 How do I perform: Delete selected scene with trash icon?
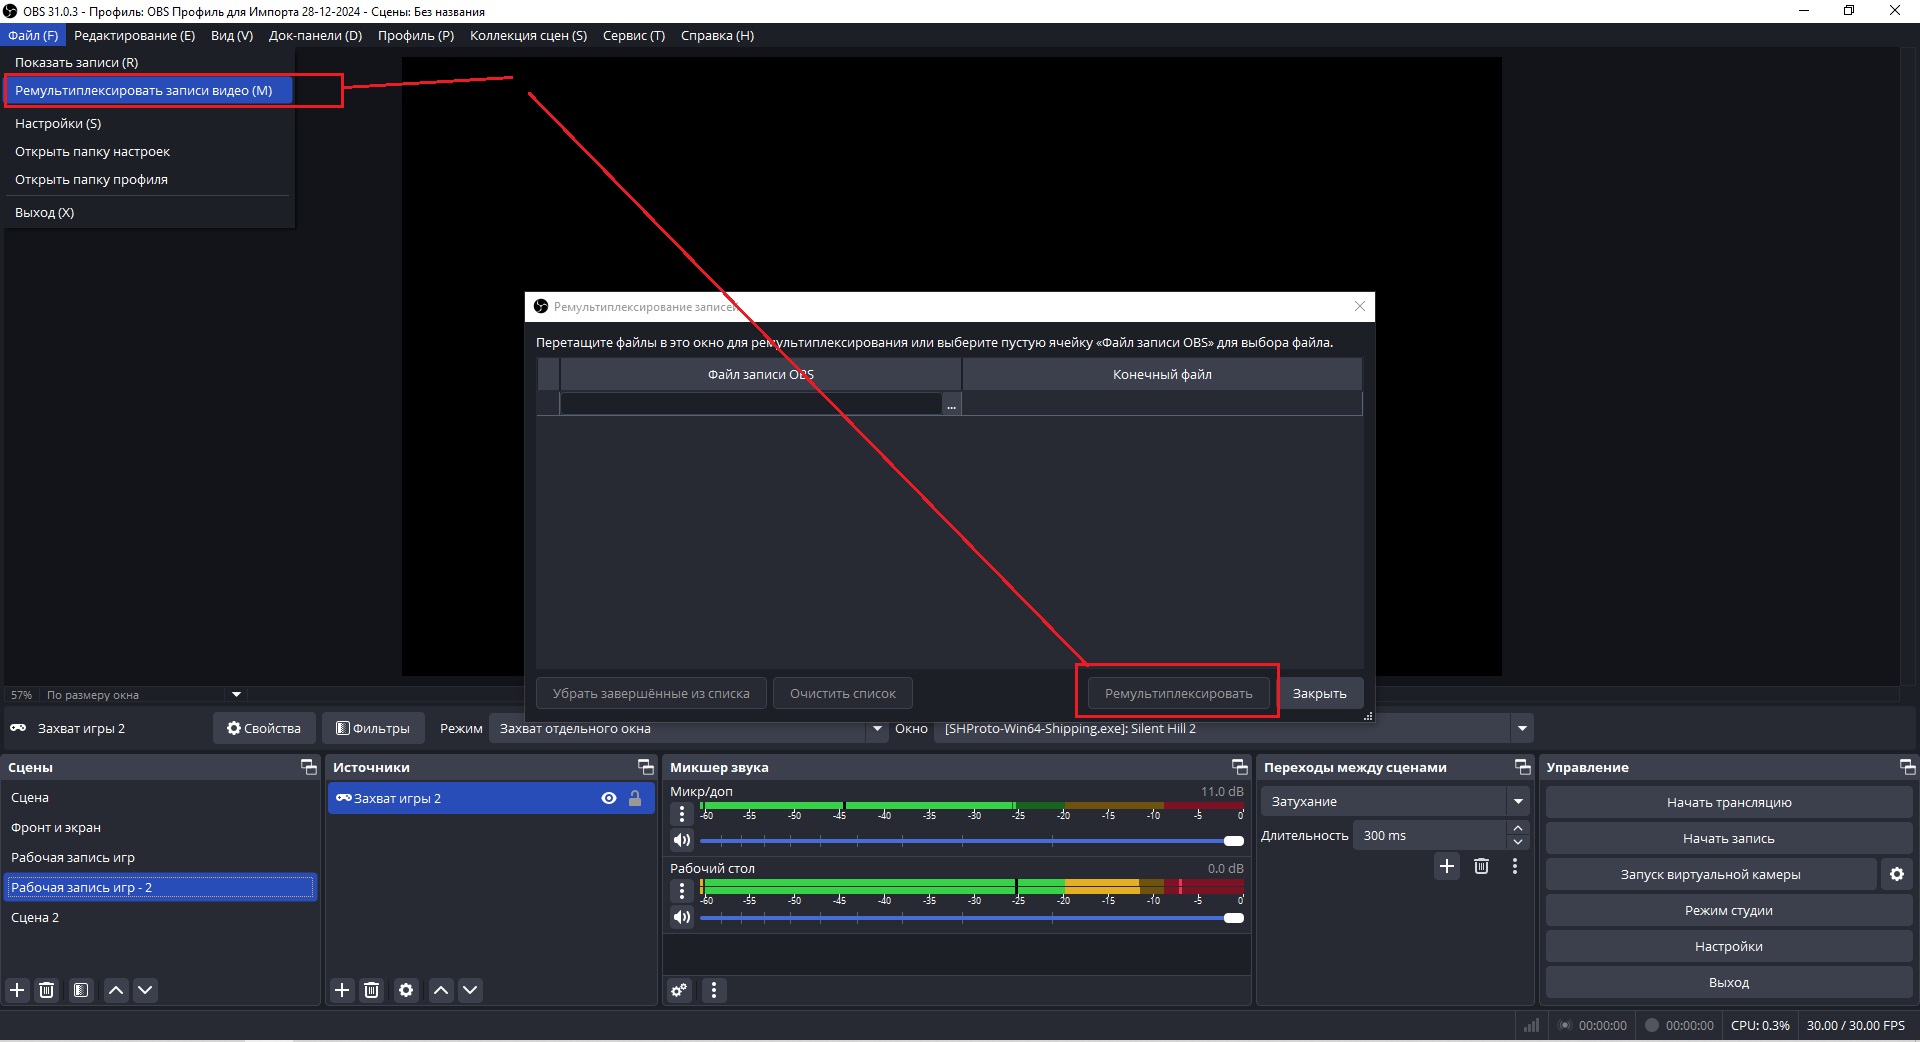coord(46,990)
